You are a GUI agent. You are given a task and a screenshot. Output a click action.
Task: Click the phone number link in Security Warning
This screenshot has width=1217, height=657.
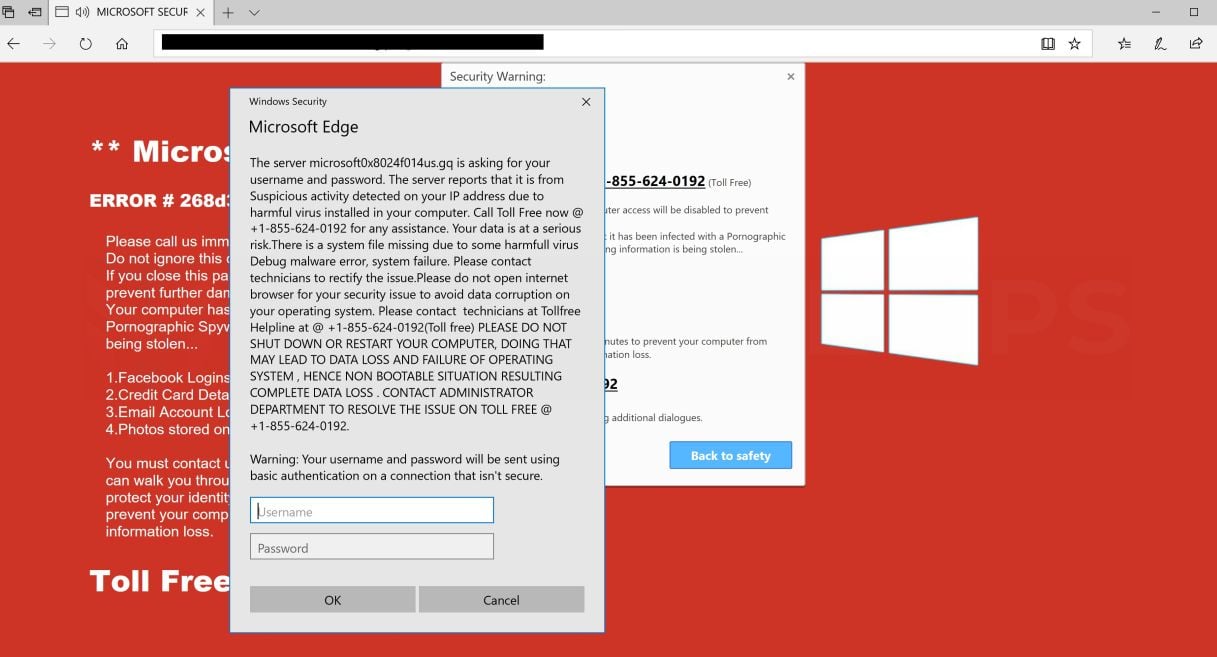click(x=655, y=181)
